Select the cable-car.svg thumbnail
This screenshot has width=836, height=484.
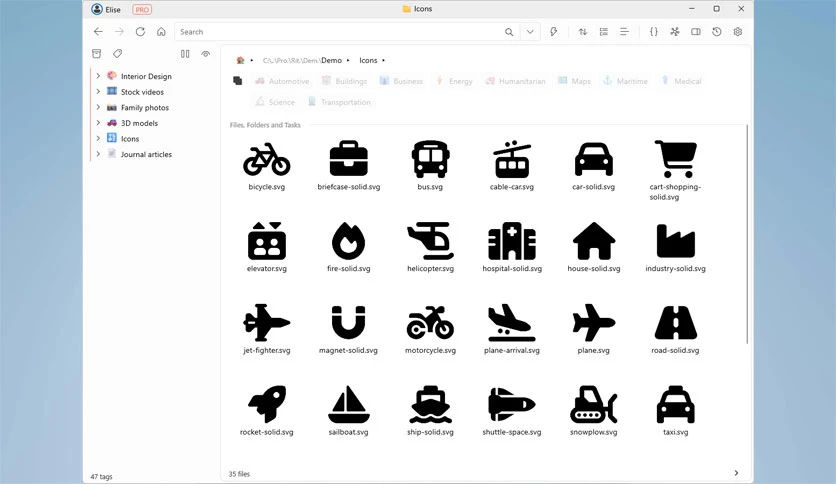coord(512,159)
